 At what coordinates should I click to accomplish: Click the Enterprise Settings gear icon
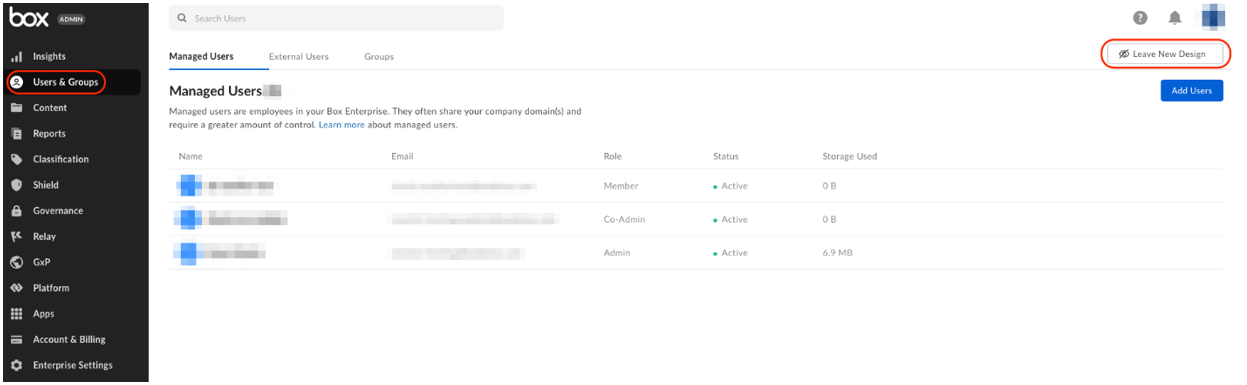[x=16, y=366]
